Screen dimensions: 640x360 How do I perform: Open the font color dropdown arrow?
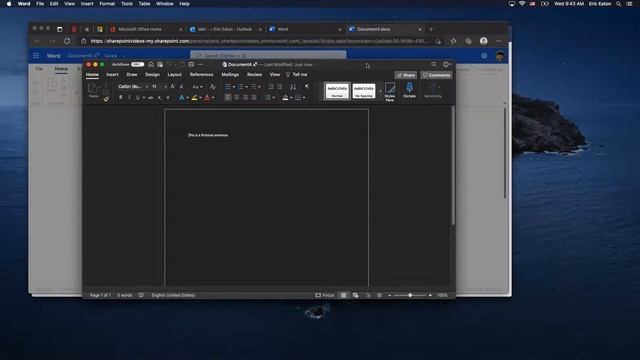pos(213,98)
